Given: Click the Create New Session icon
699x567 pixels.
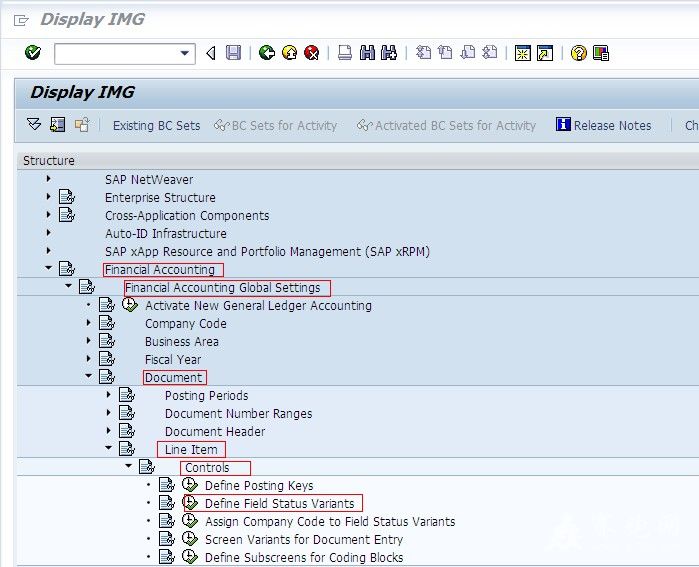Looking at the screenshot, I should (522, 53).
